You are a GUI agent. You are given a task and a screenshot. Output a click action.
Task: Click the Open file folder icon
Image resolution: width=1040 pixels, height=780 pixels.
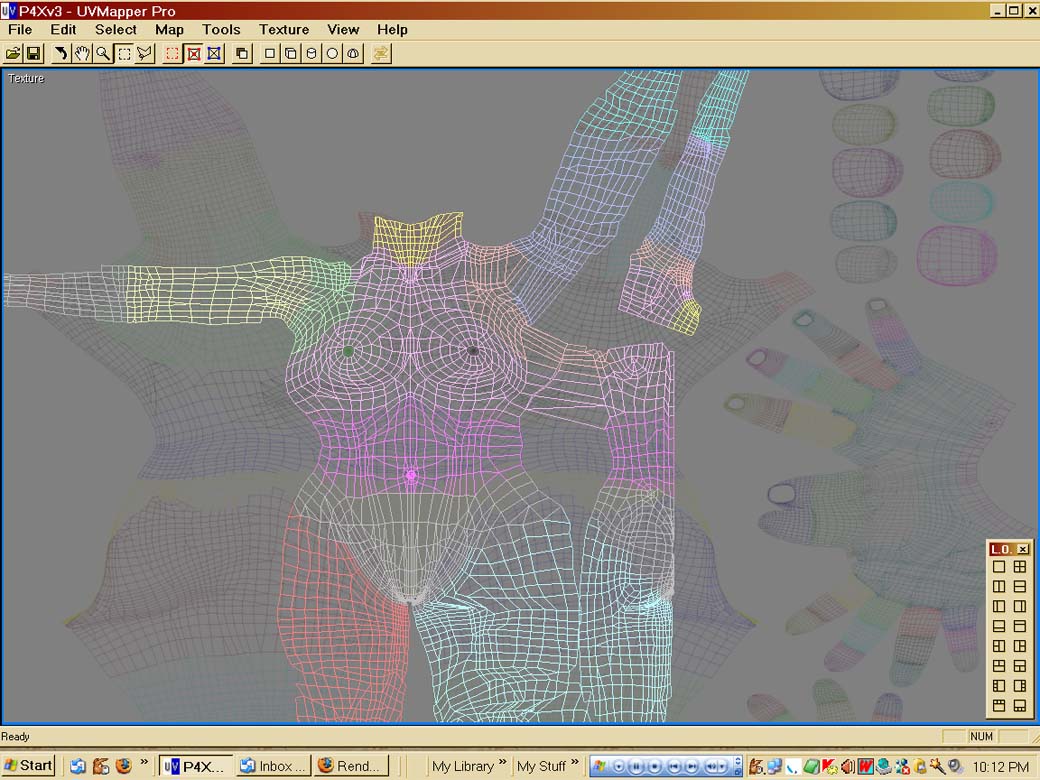click(x=13, y=53)
